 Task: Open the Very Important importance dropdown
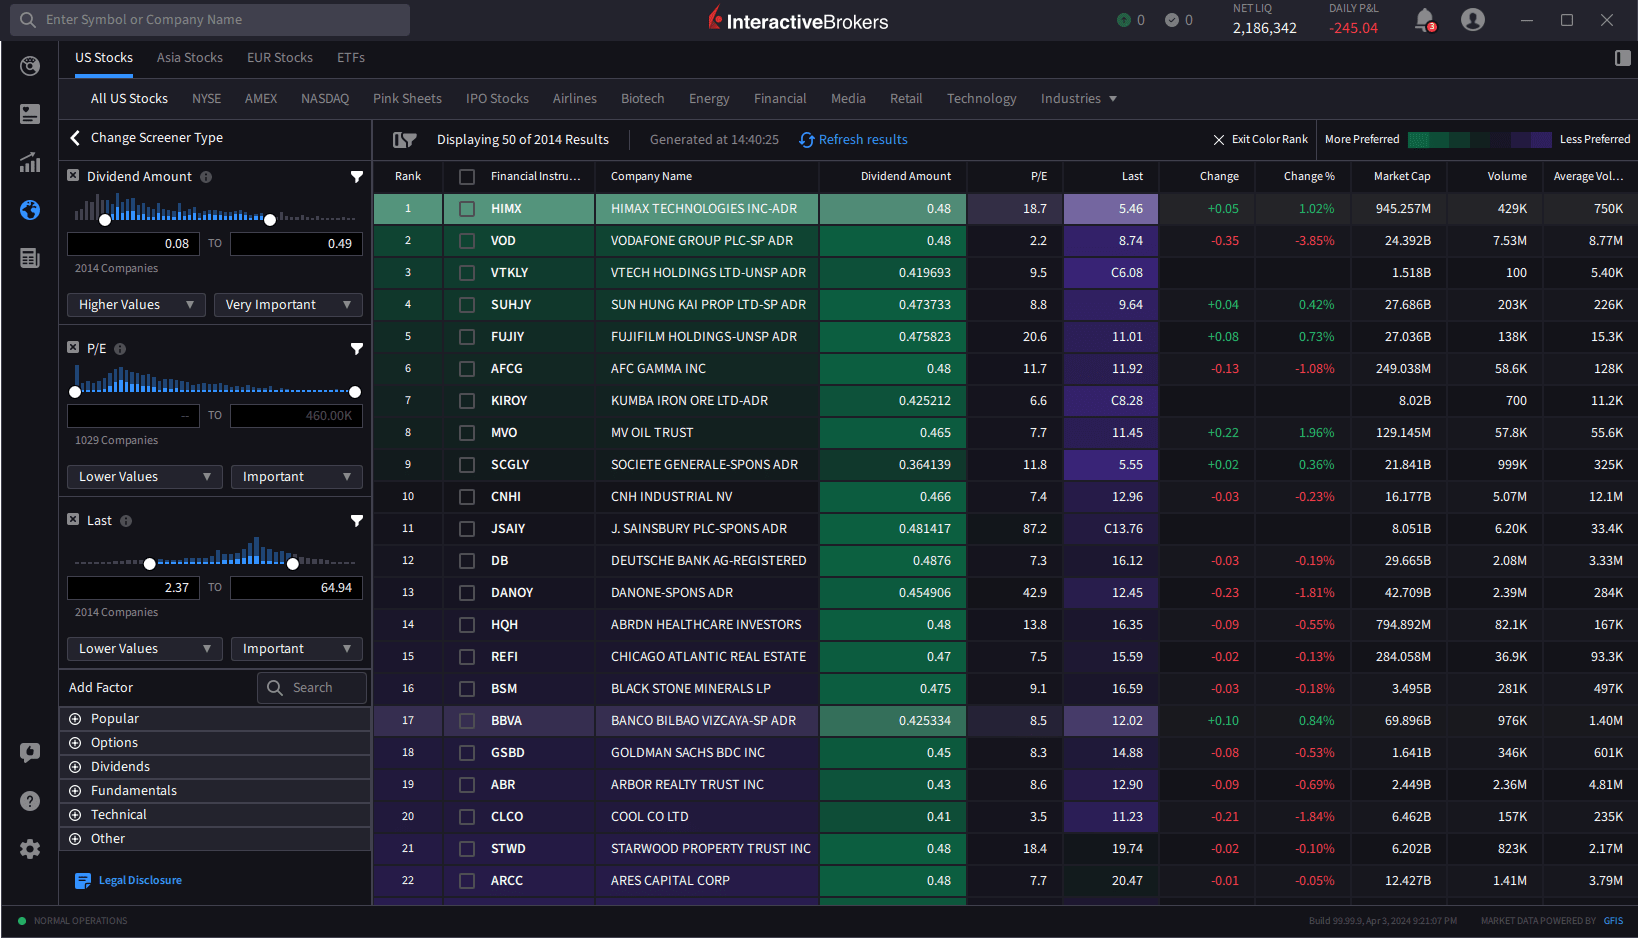288,304
